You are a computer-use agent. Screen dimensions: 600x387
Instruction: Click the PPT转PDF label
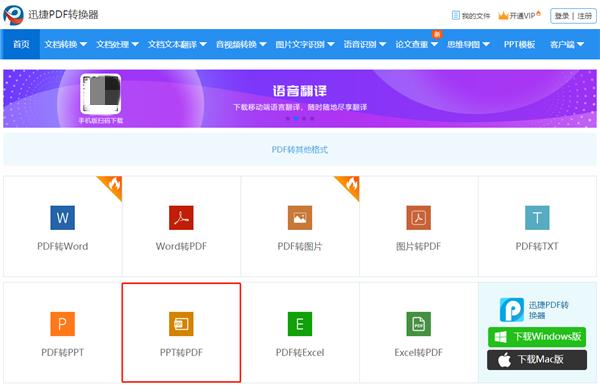(x=181, y=352)
